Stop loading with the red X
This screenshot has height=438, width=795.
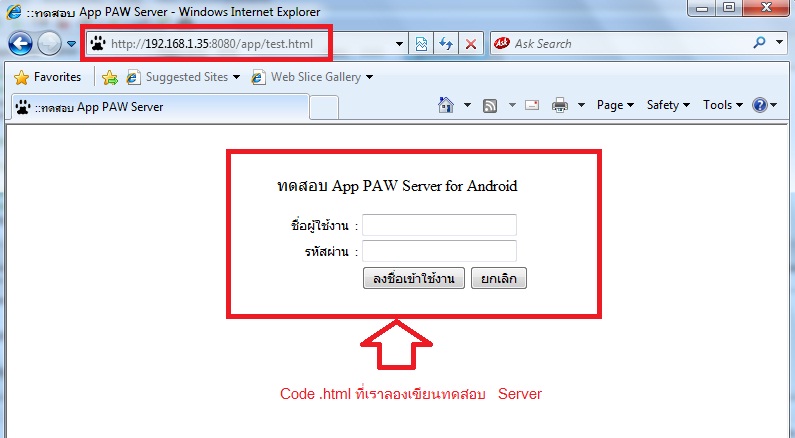click(x=471, y=44)
